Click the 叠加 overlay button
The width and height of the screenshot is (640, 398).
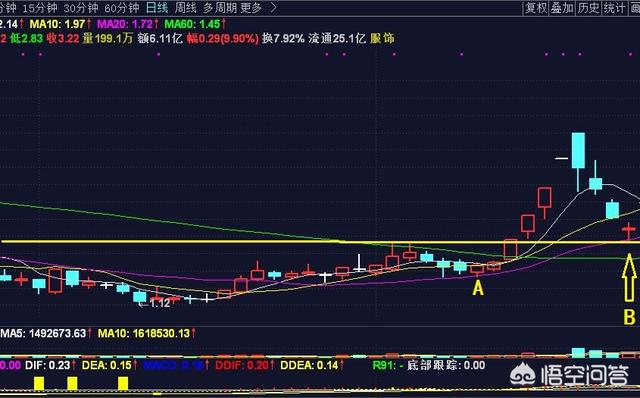[562, 8]
